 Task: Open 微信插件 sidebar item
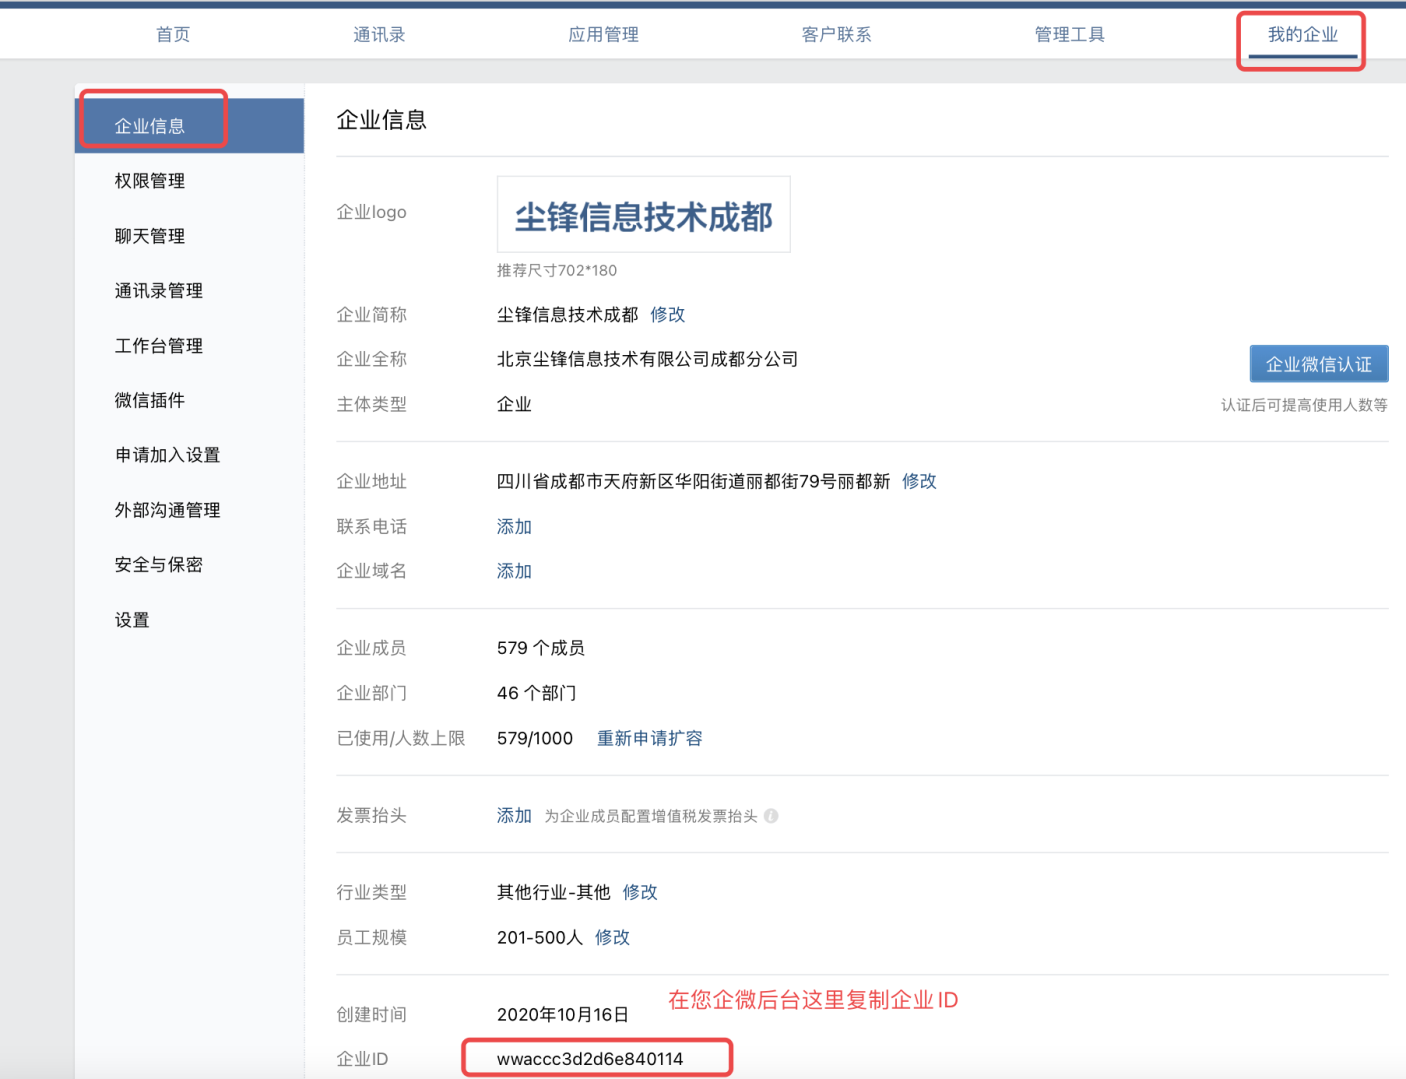click(150, 401)
